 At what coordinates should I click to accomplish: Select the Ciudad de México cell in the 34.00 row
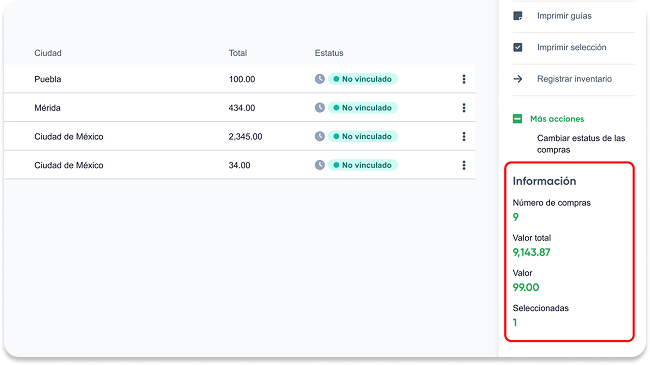(x=69, y=165)
